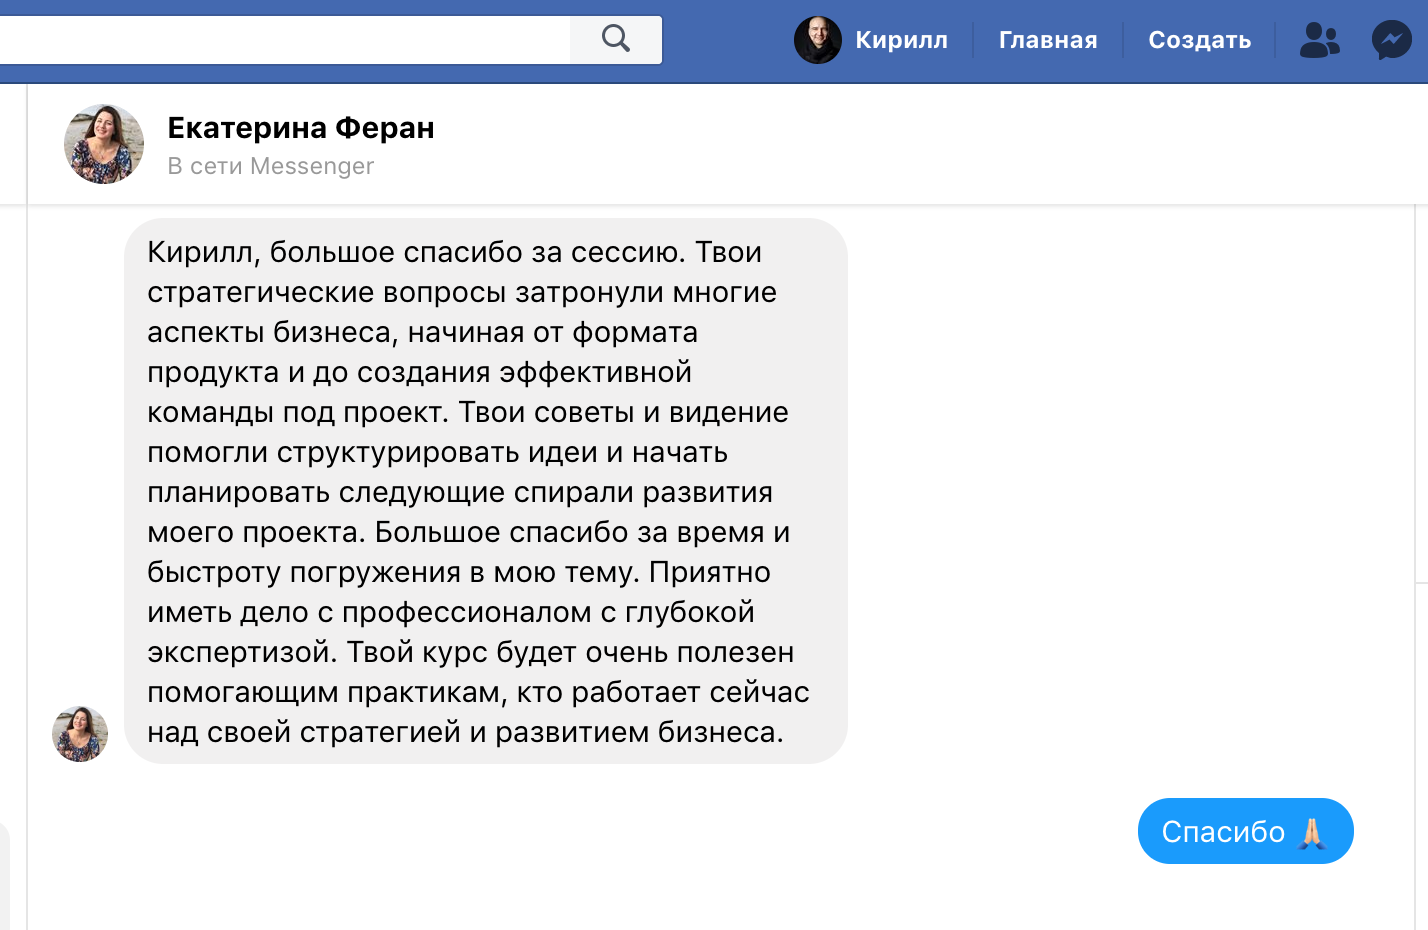Open Екатерина Феран's large header avatar
Screen dimensions: 1428x930
click(x=104, y=144)
